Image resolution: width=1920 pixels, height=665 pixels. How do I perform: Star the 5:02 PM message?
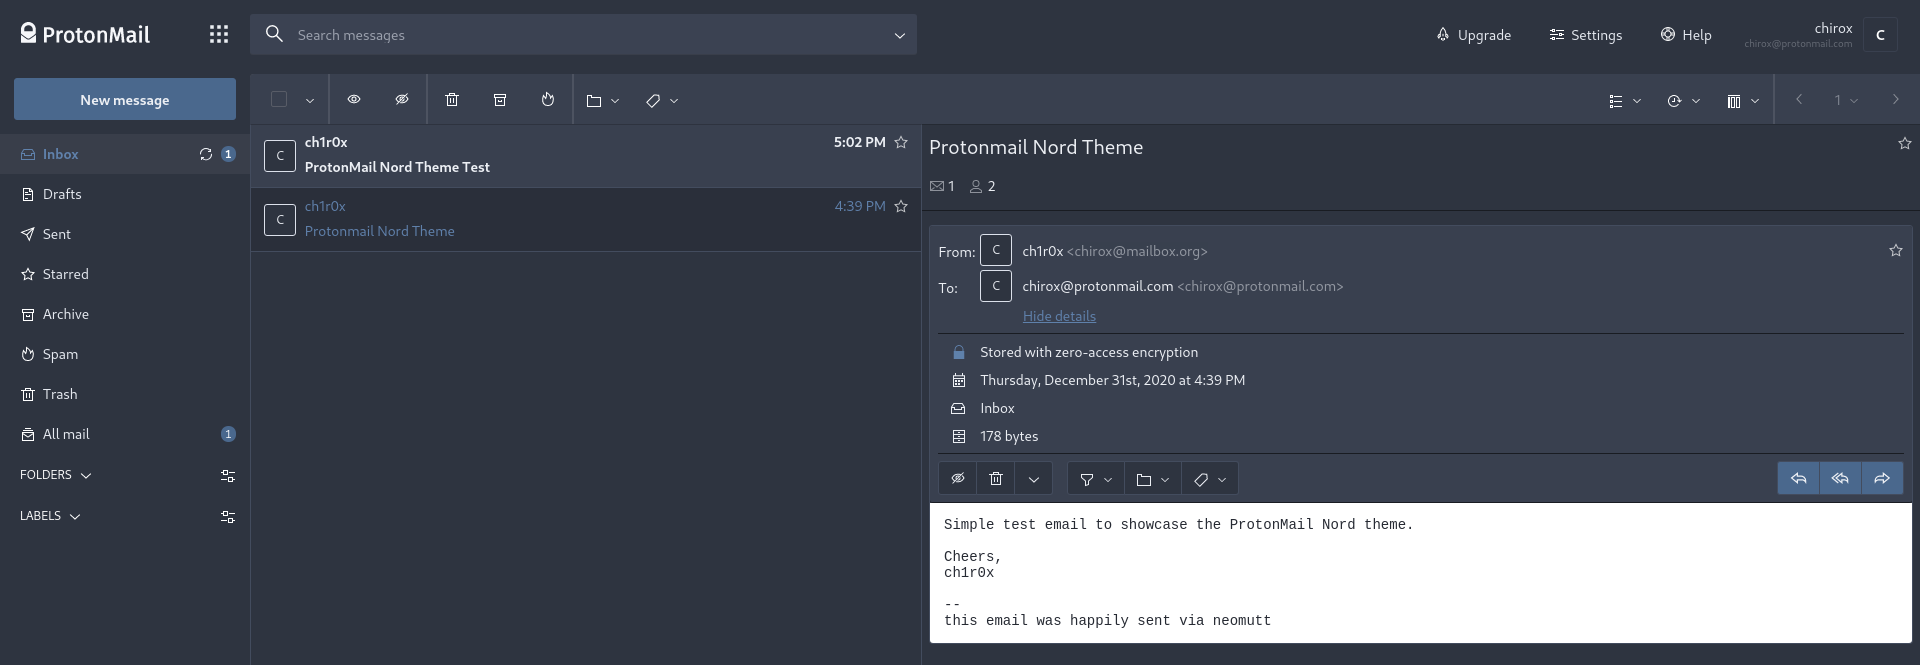pyautogui.click(x=901, y=142)
